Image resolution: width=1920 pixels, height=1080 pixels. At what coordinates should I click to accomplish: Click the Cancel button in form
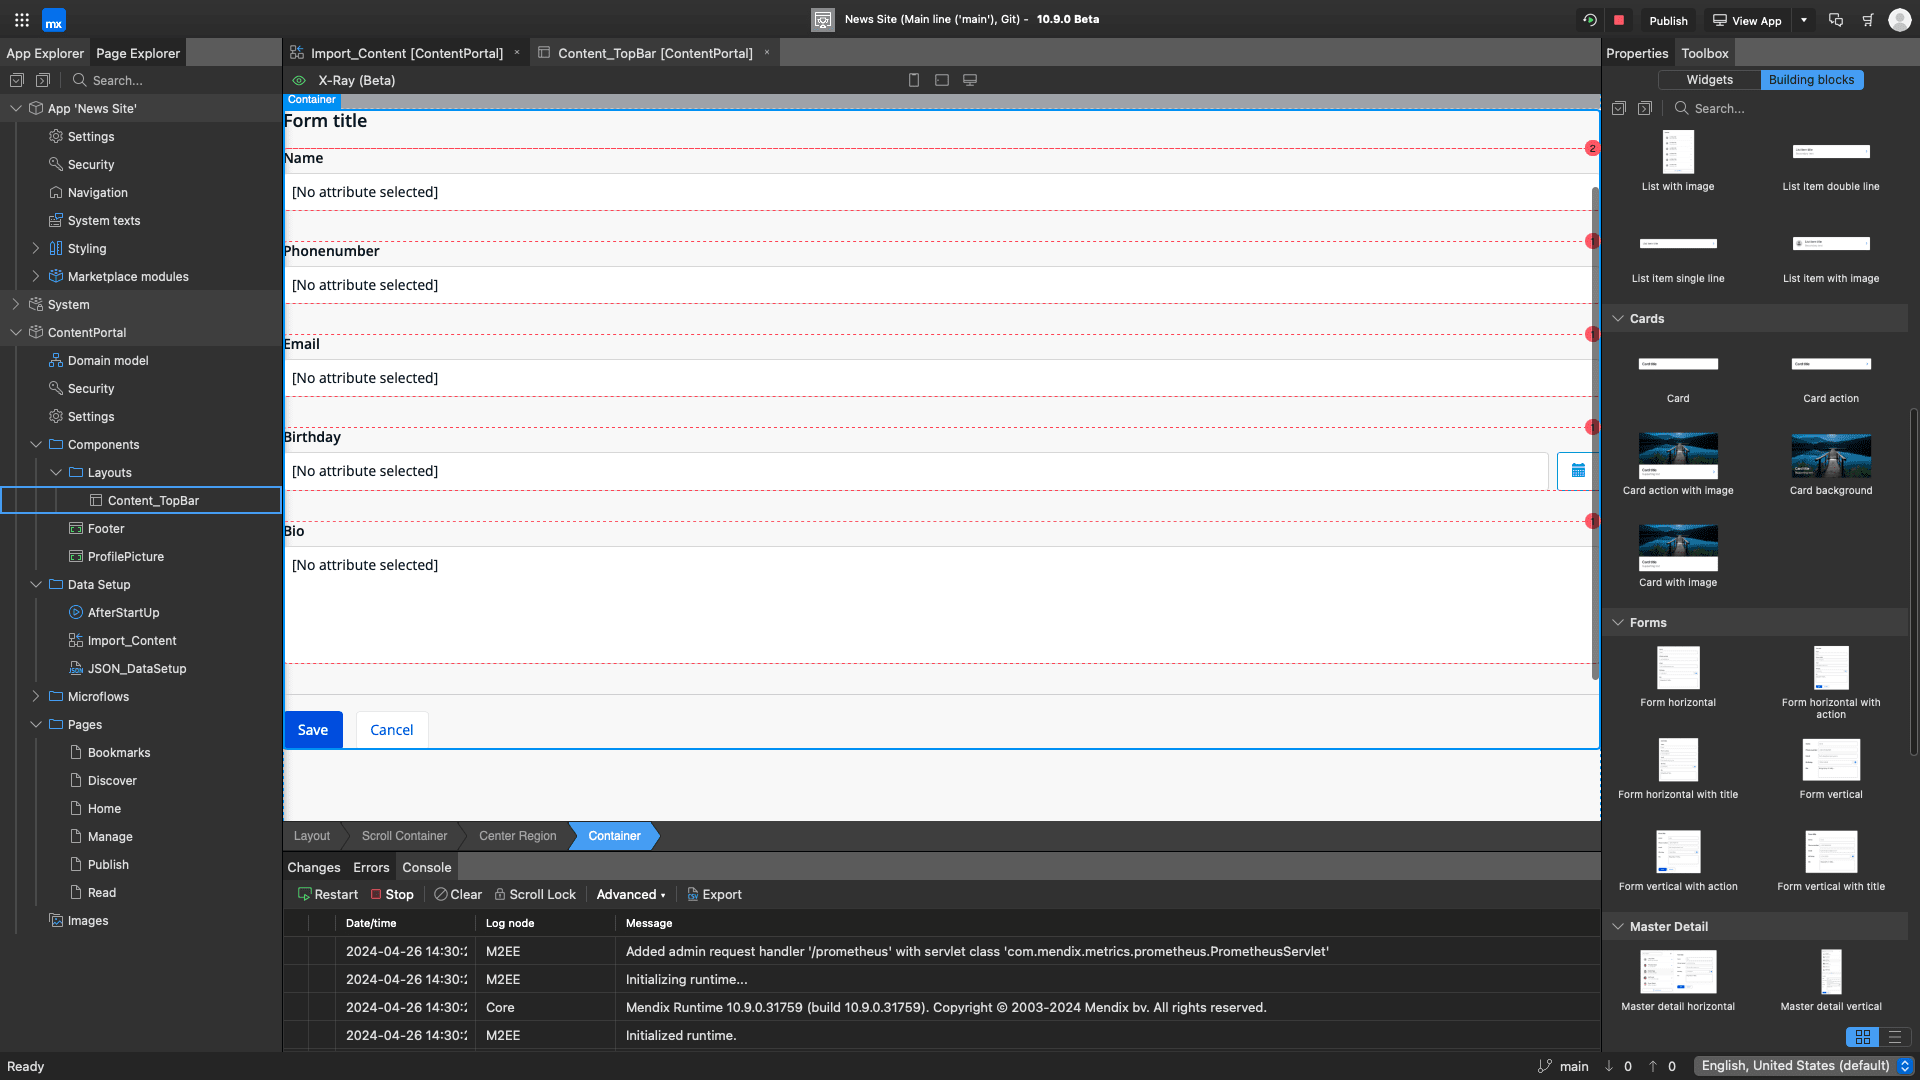[x=392, y=730]
